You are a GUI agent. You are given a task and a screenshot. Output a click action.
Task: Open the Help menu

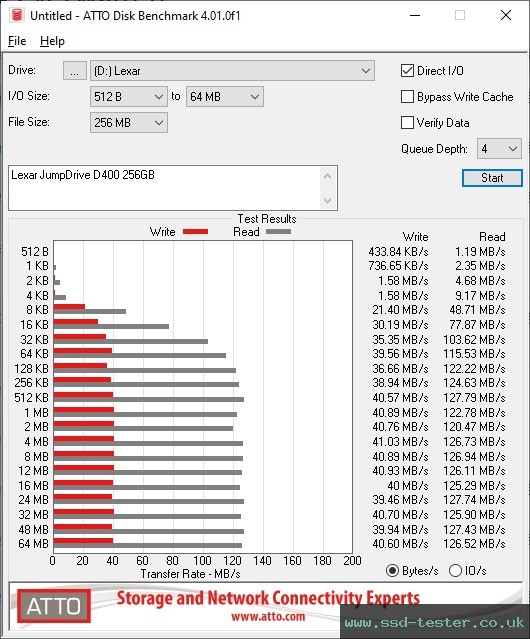[52, 41]
